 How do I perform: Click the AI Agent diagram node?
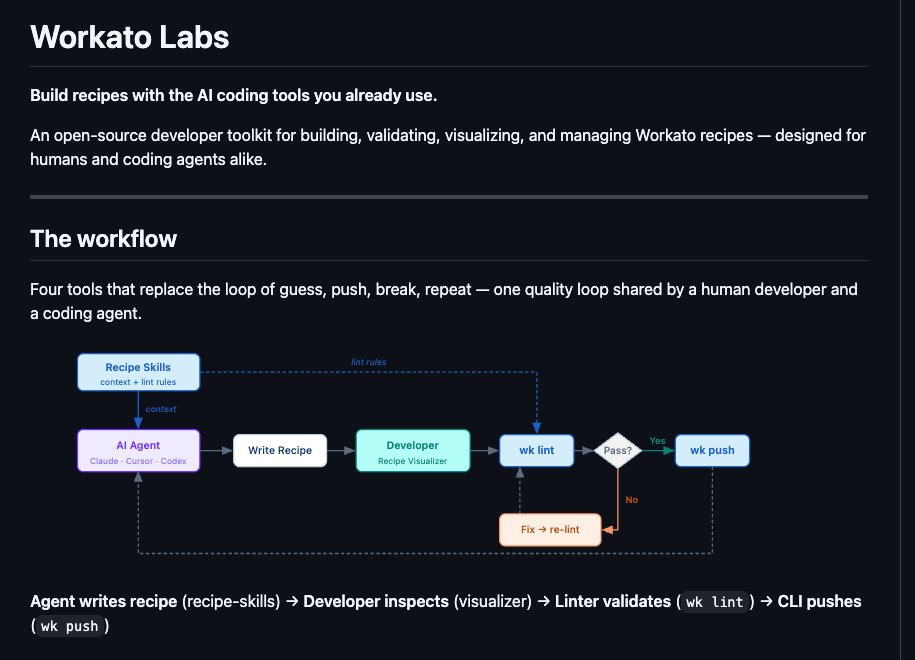pyautogui.click(x=138, y=451)
